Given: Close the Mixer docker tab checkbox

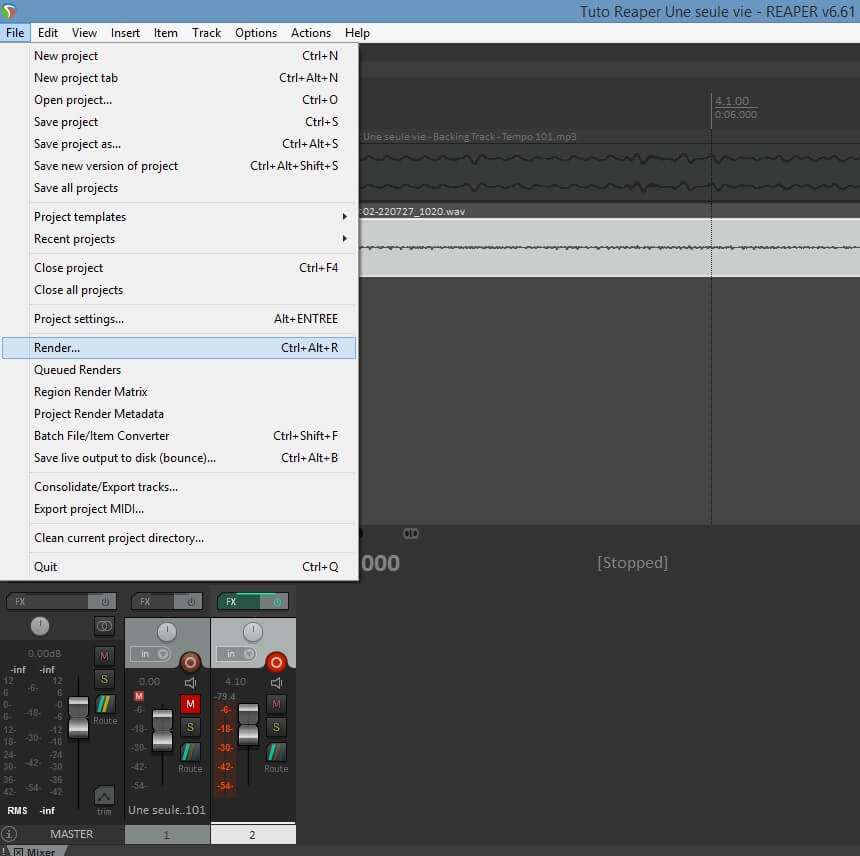Looking at the screenshot, I should point(18,852).
